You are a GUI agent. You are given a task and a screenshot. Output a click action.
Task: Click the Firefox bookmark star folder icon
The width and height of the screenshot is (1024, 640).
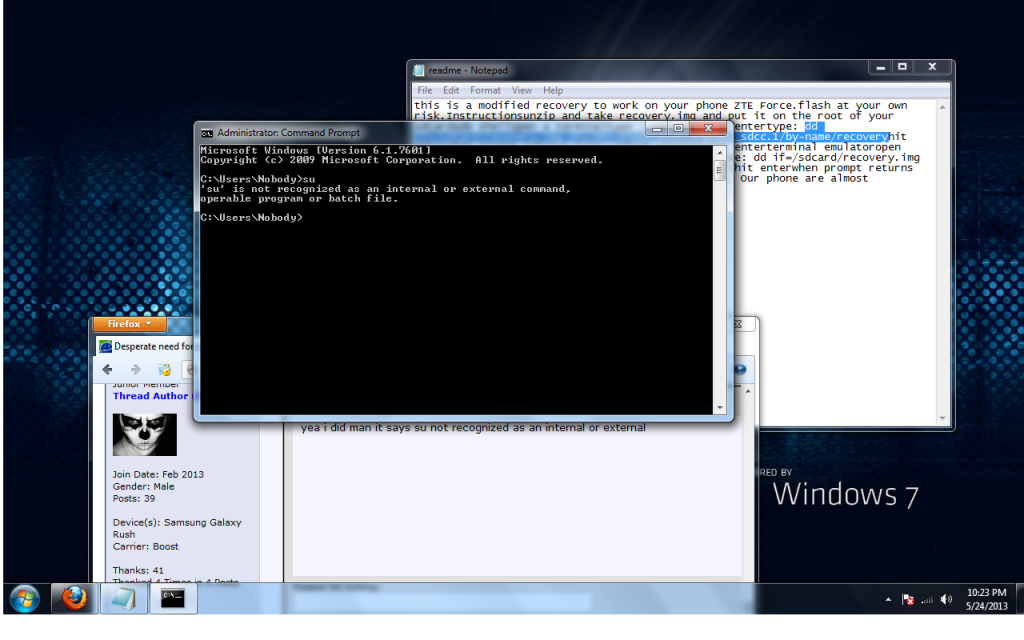pyautogui.click(x=164, y=370)
